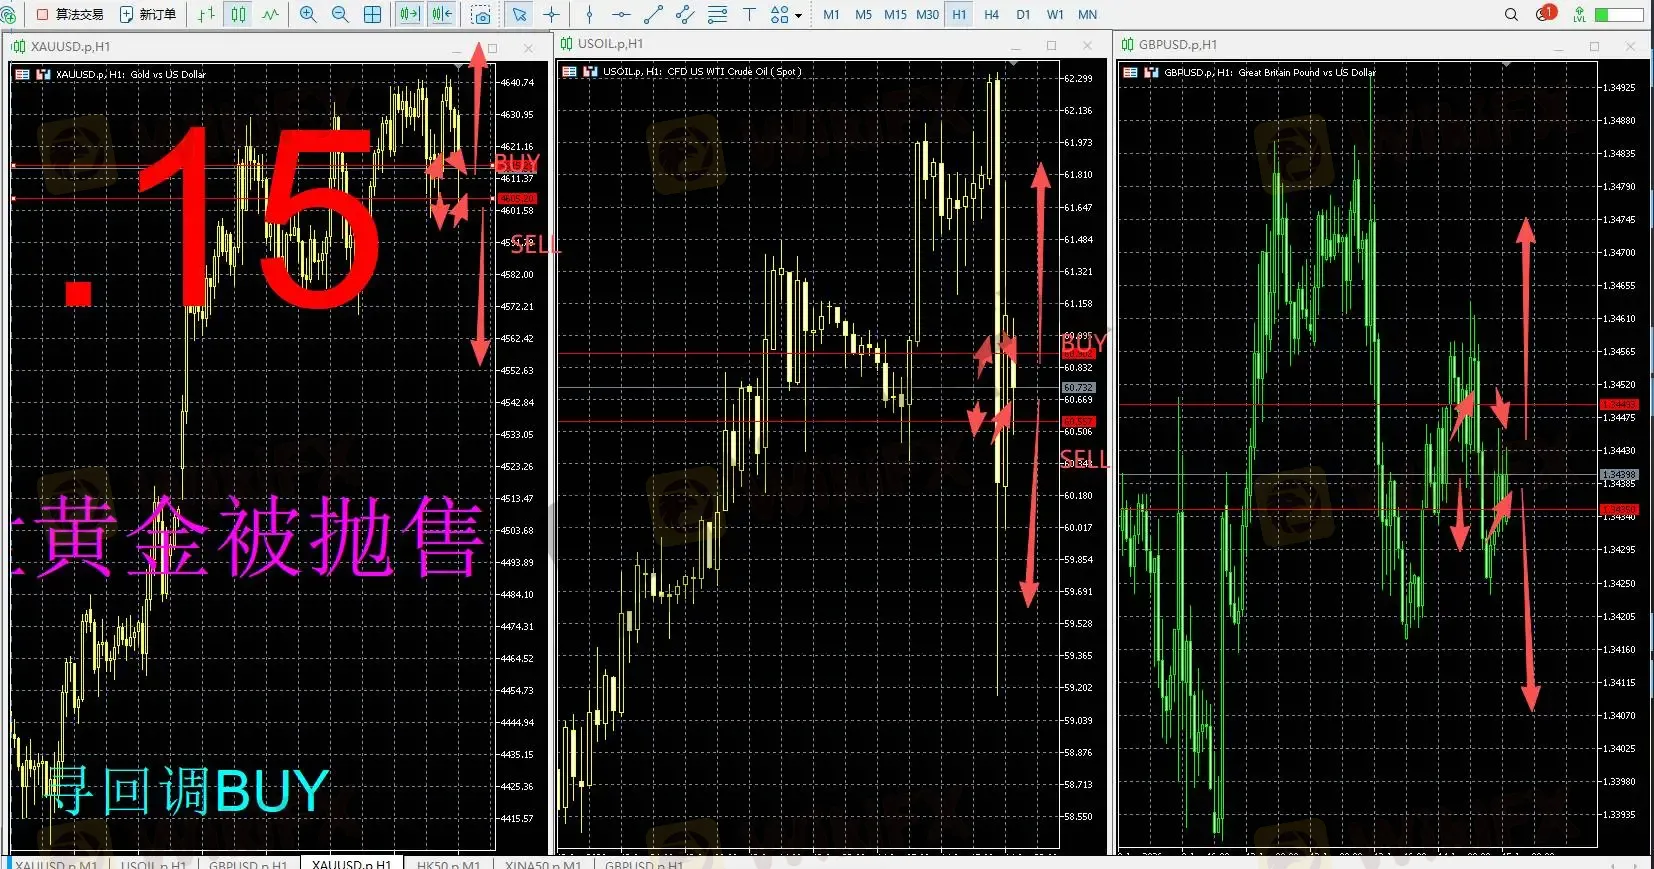Click the 'Gold vs US Dollar' chart description
The width and height of the screenshot is (1654, 869).
(x=168, y=75)
